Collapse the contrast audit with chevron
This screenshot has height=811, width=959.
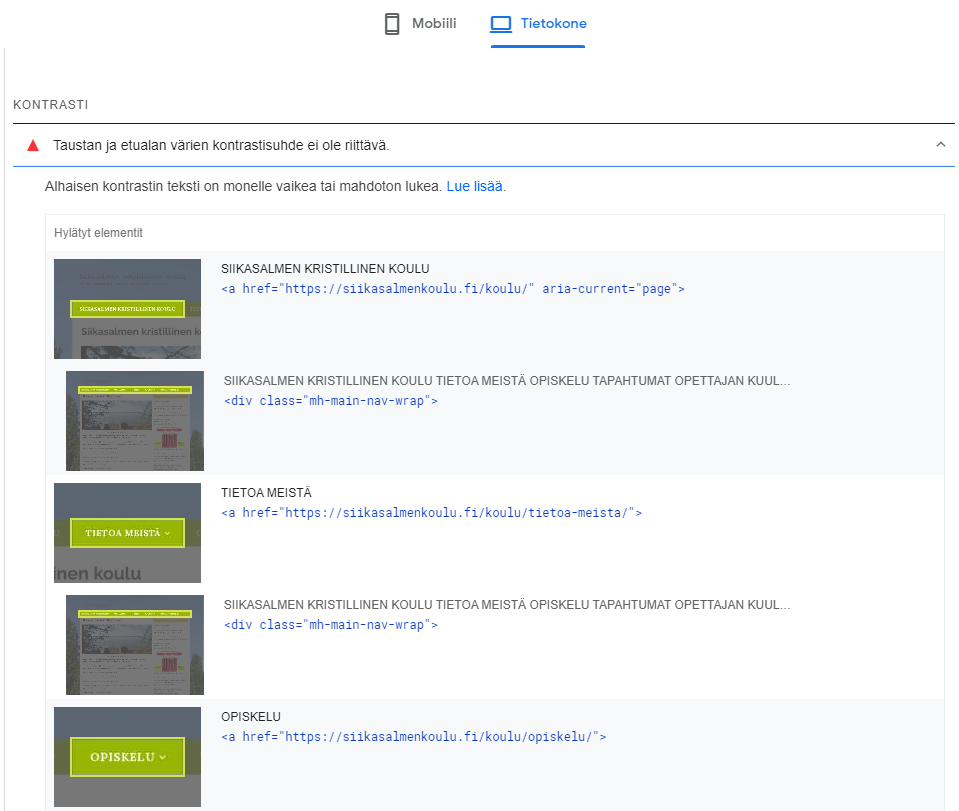tap(941, 145)
